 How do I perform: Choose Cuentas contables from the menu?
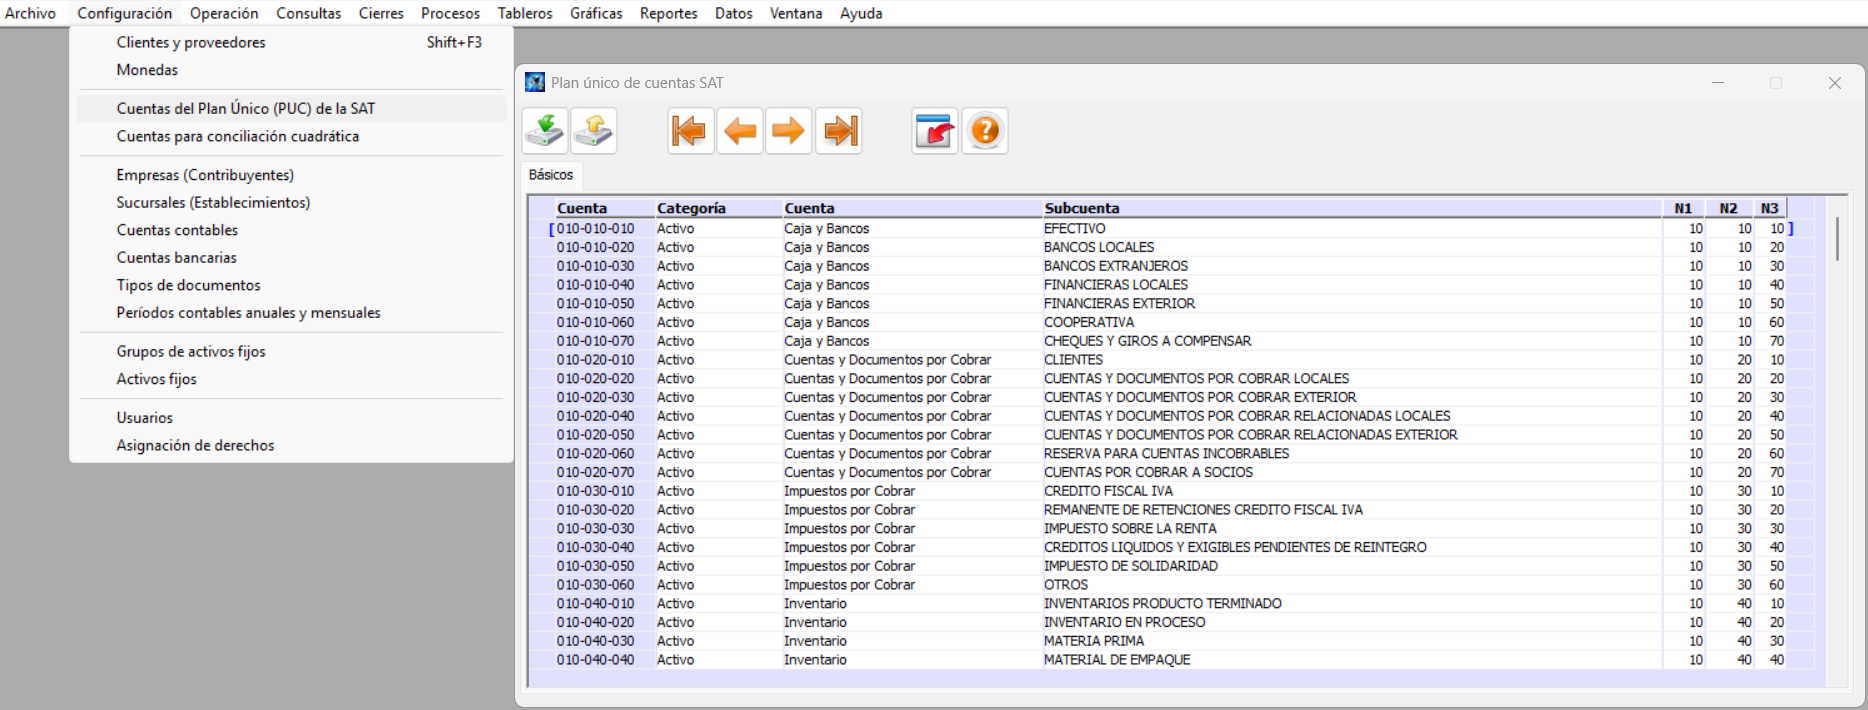[x=177, y=230]
